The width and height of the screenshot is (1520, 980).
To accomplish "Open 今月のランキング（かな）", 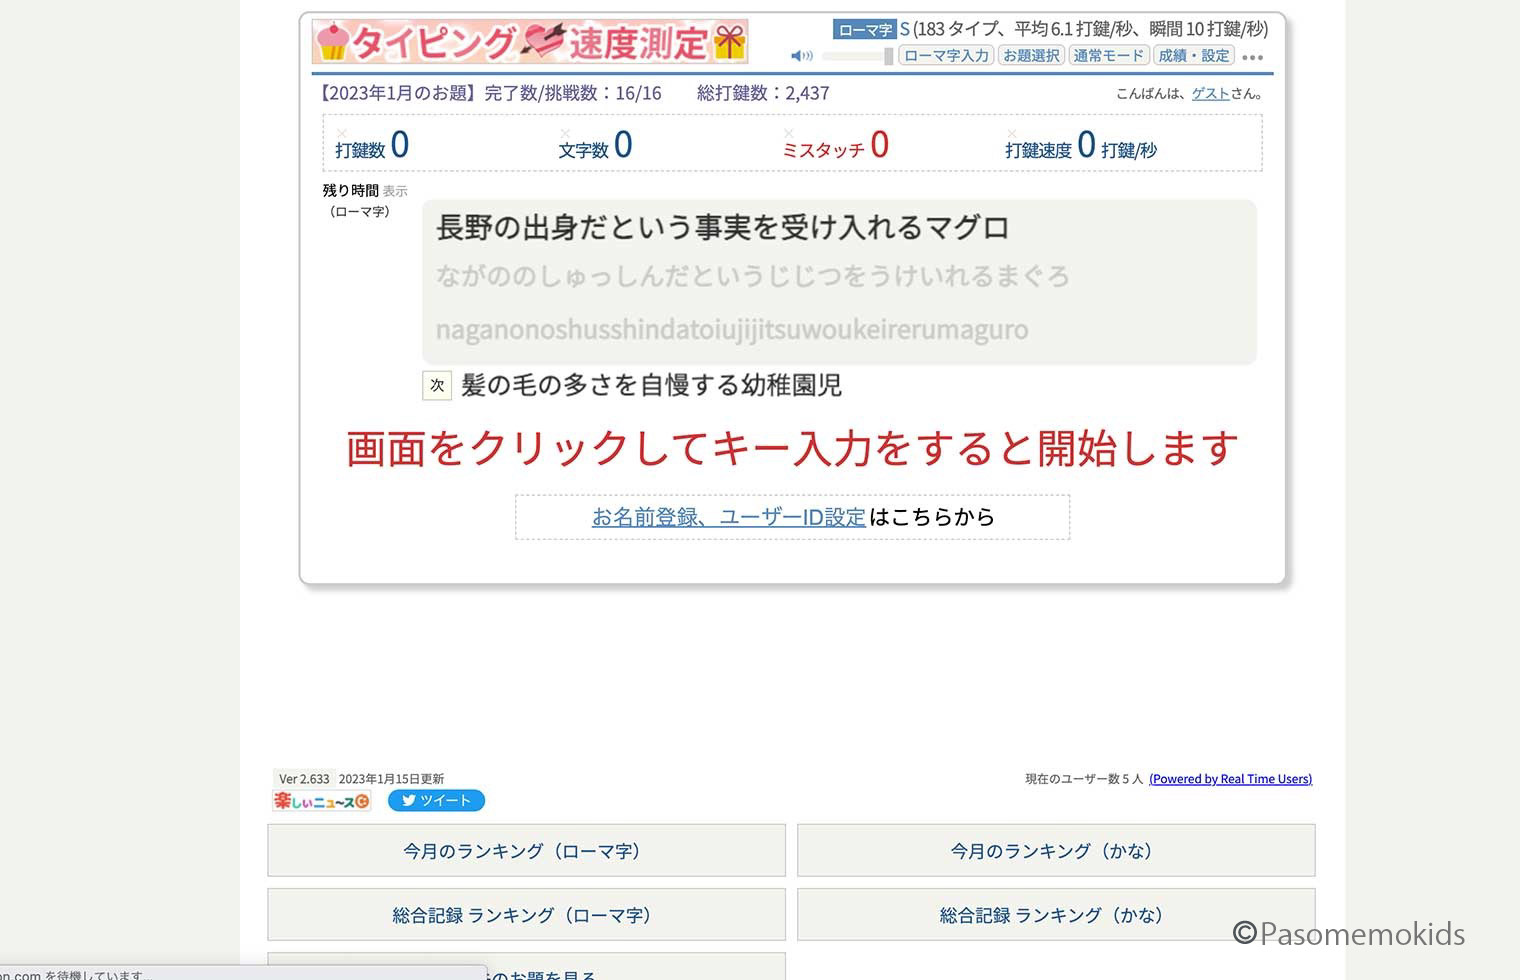I will 1056,850.
